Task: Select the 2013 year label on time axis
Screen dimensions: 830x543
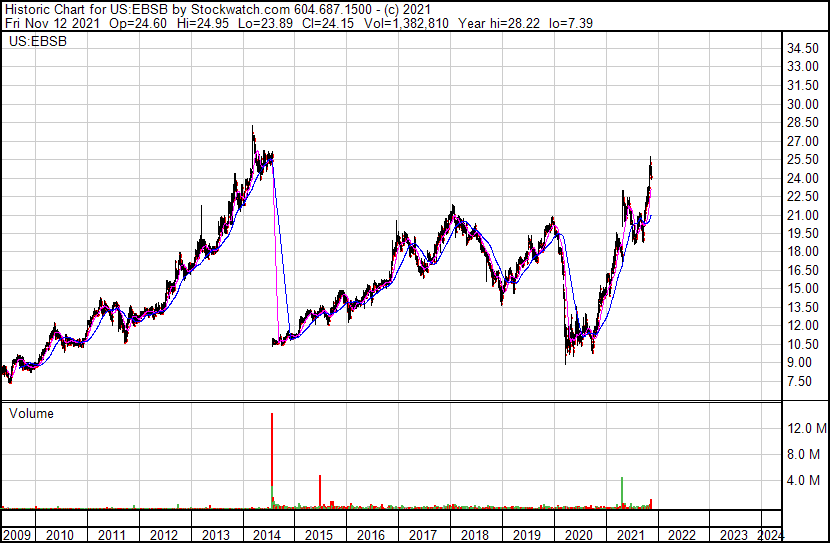Action: (215, 535)
